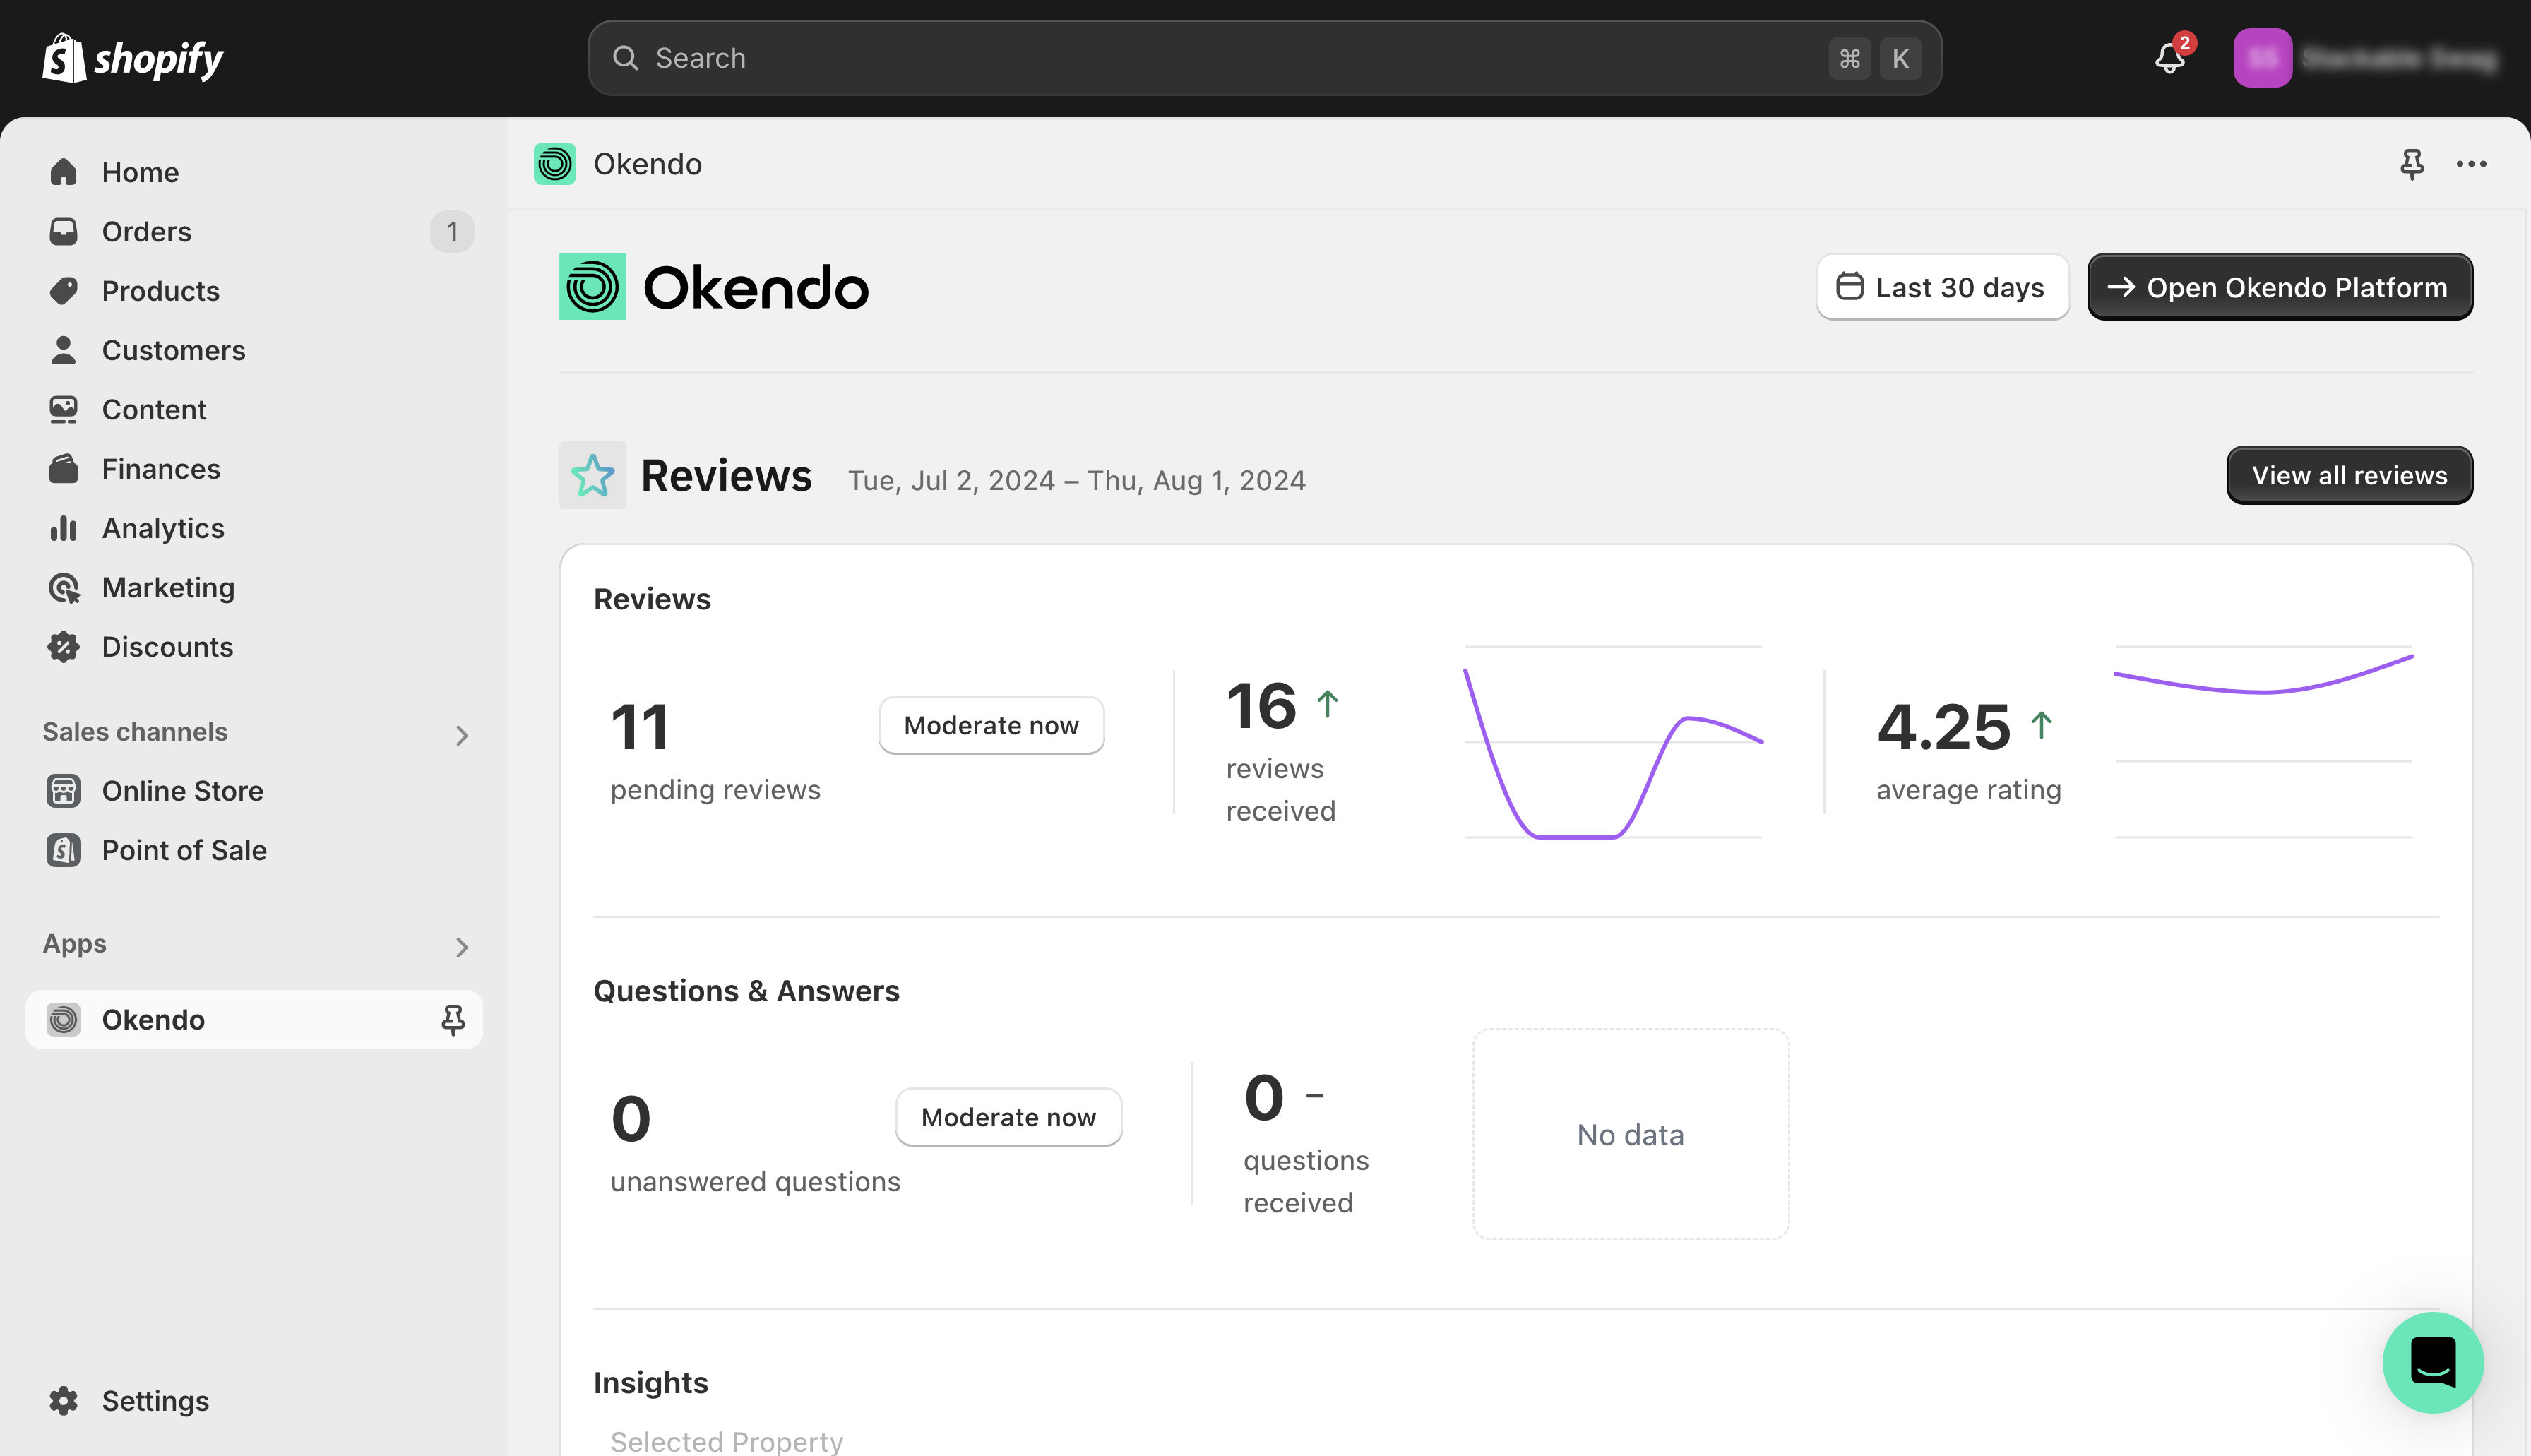Click the Questions & Answers heading
Screen dimensions: 2531x1456
[746, 990]
